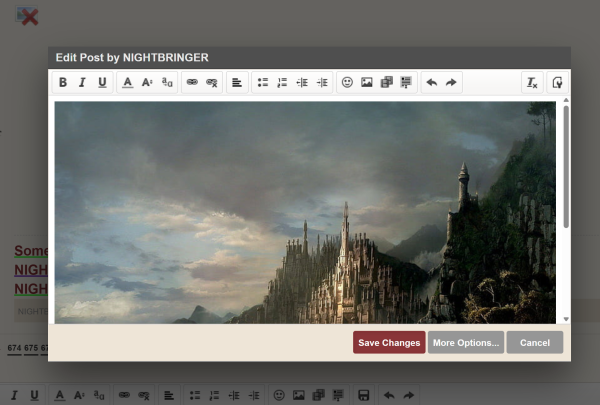The height and width of the screenshot is (405, 600).
Task: Insert image from background reply toolbar
Action: 299,395
